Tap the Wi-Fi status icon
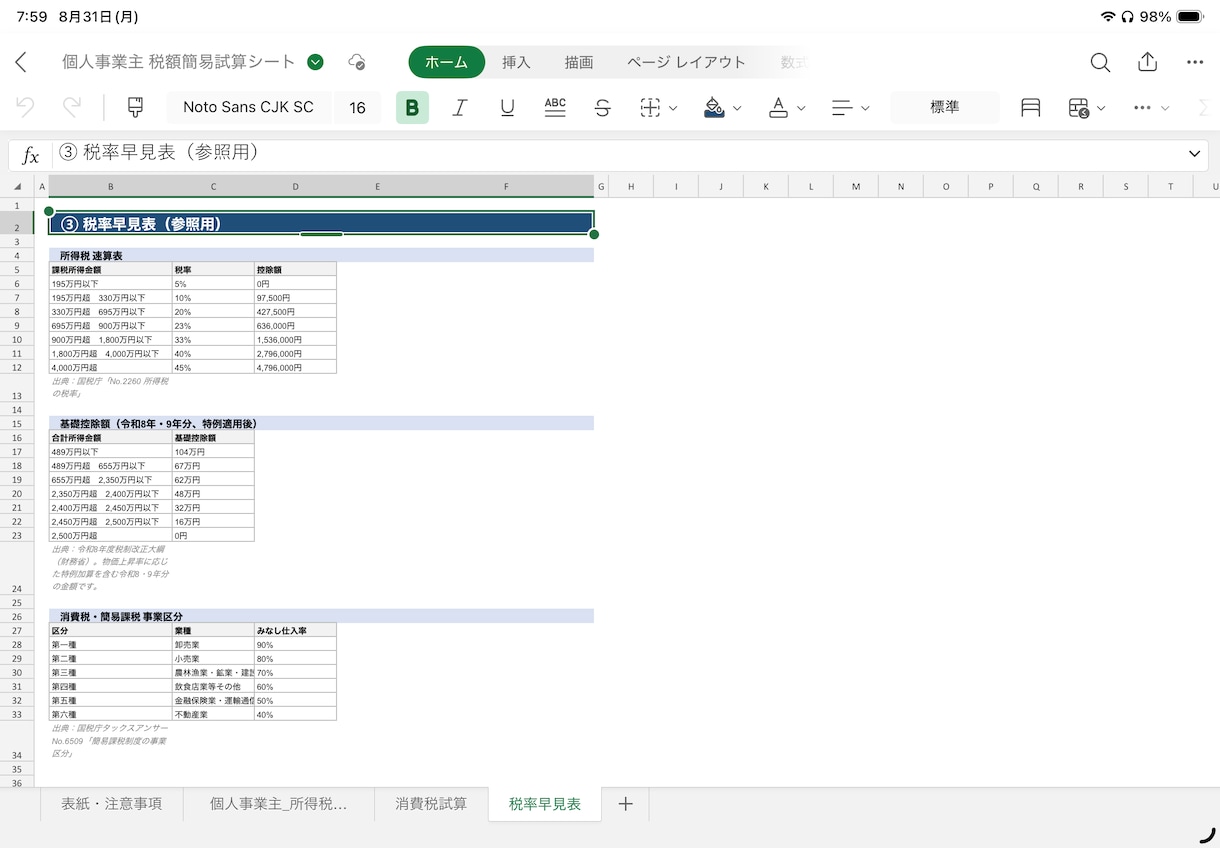The width and height of the screenshot is (1220, 848). tap(1108, 17)
